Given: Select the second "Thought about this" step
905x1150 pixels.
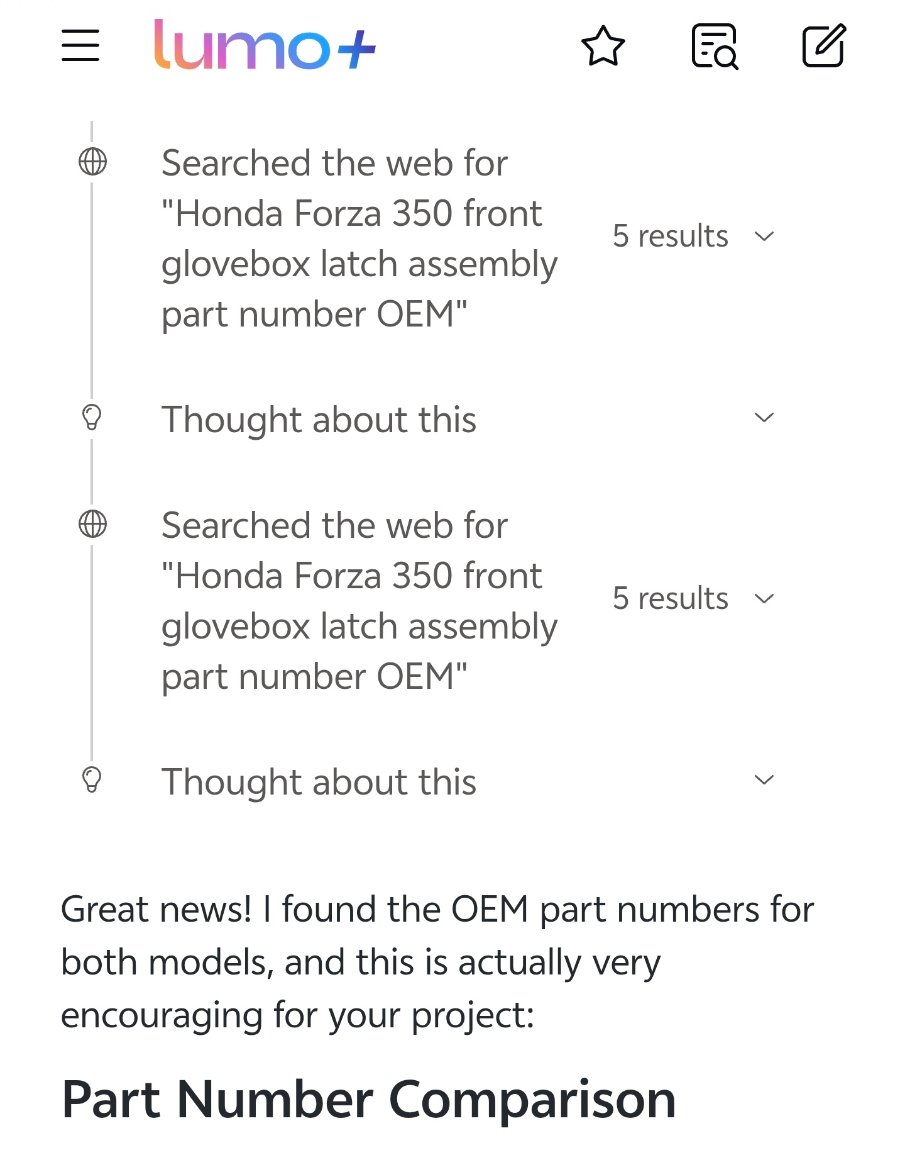Looking at the screenshot, I should pyautogui.click(x=319, y=782).
